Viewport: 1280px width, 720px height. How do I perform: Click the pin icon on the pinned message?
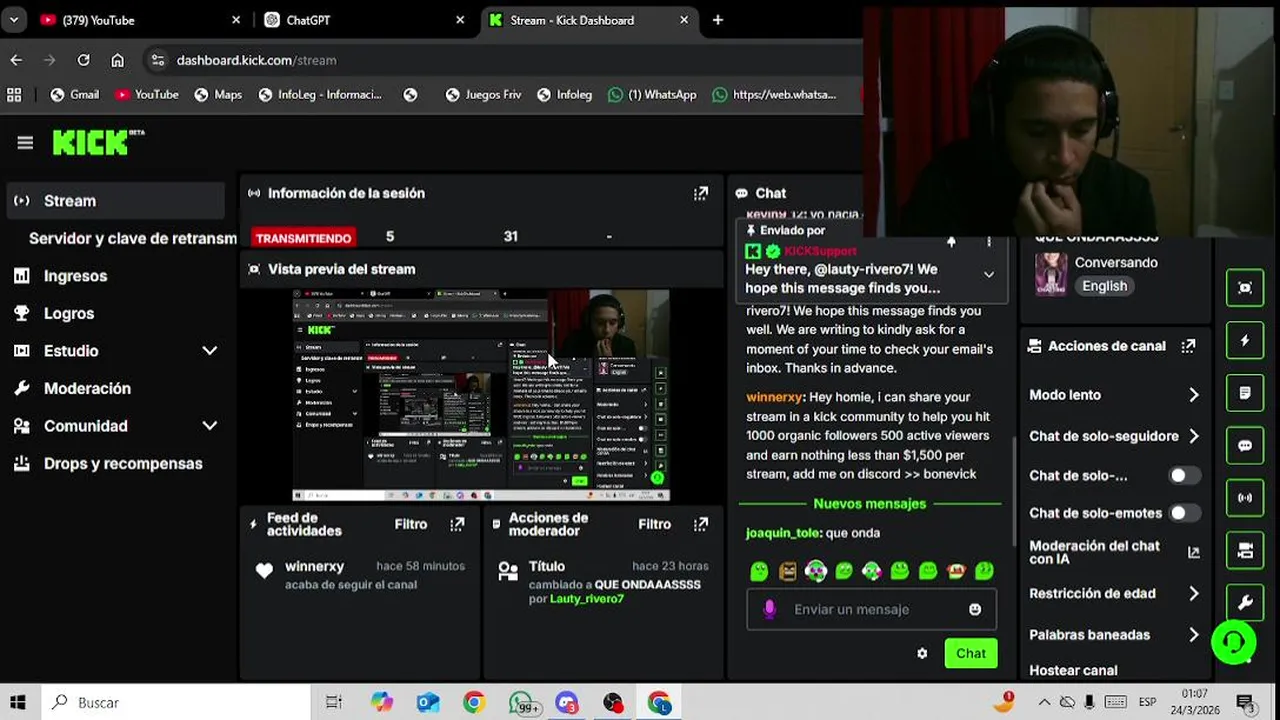[x=951, y=242]
